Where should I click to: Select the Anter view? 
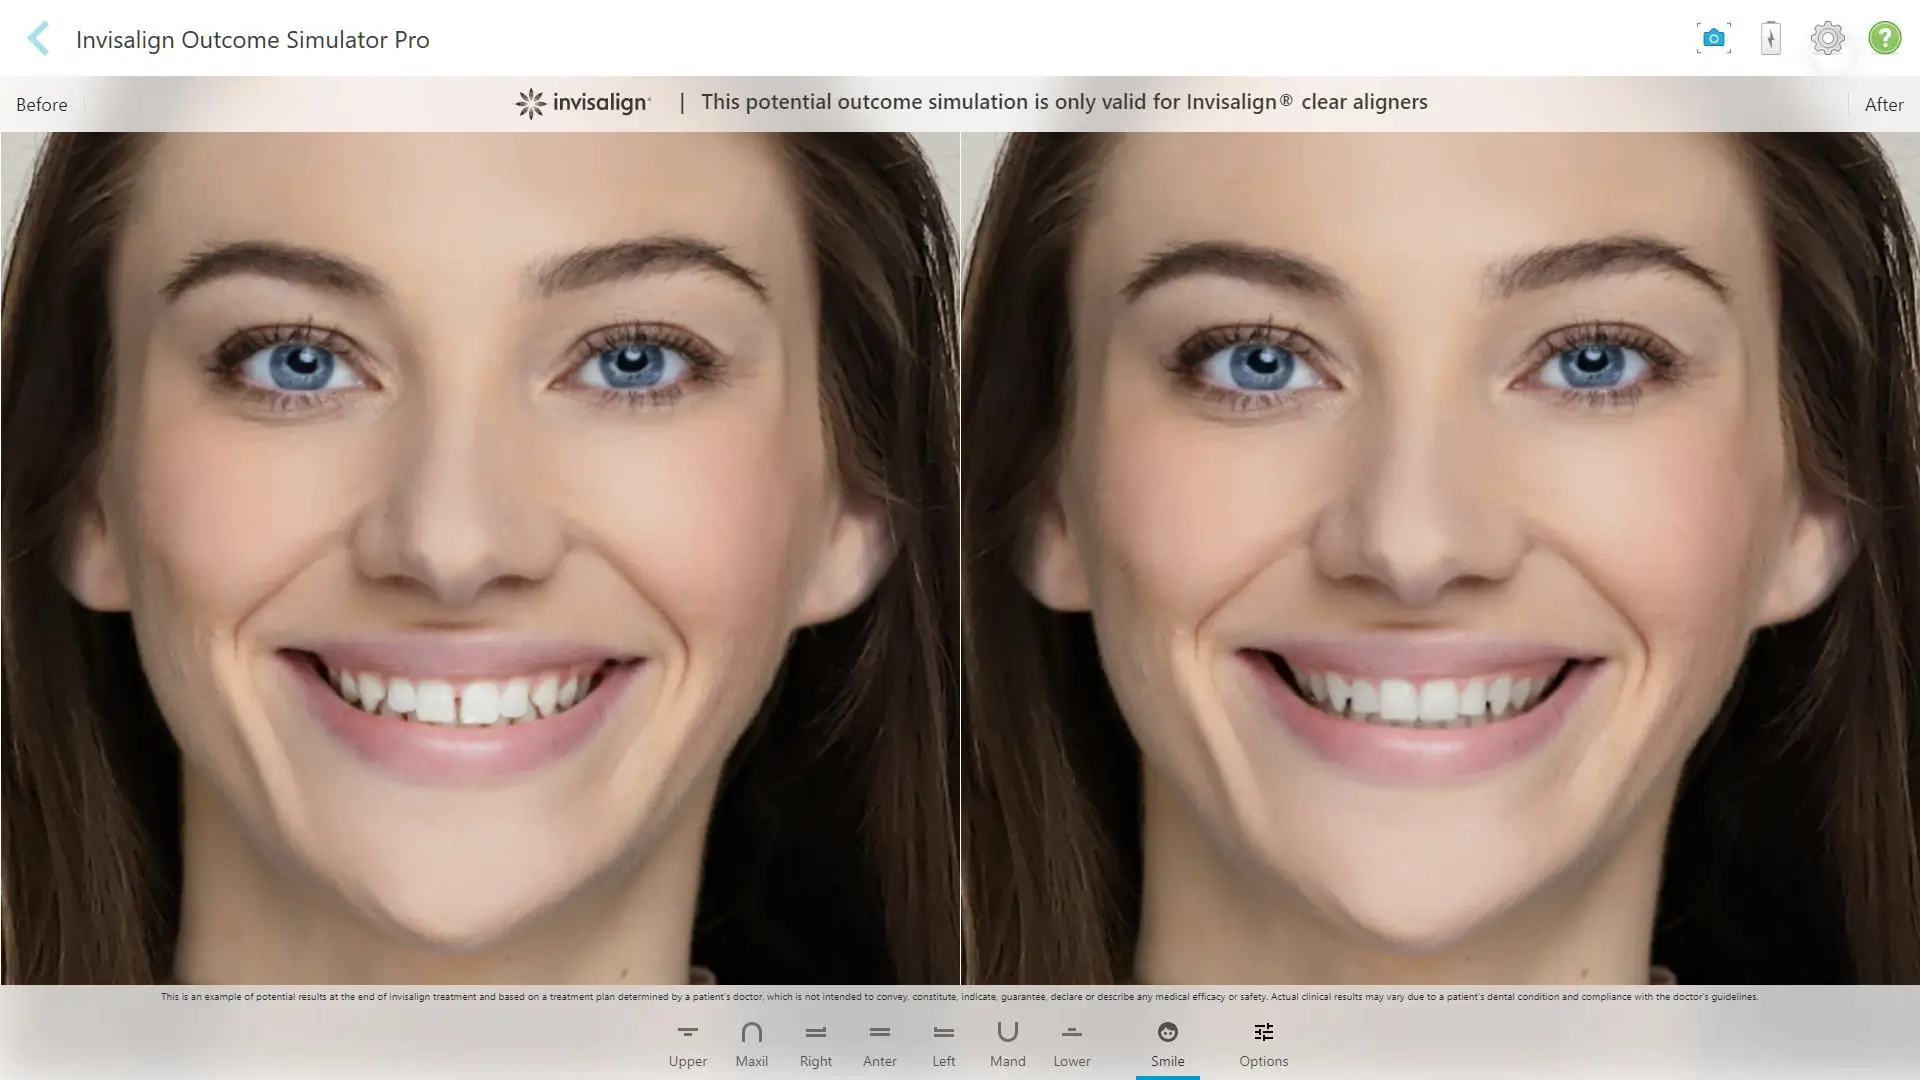coord(880,1045)
